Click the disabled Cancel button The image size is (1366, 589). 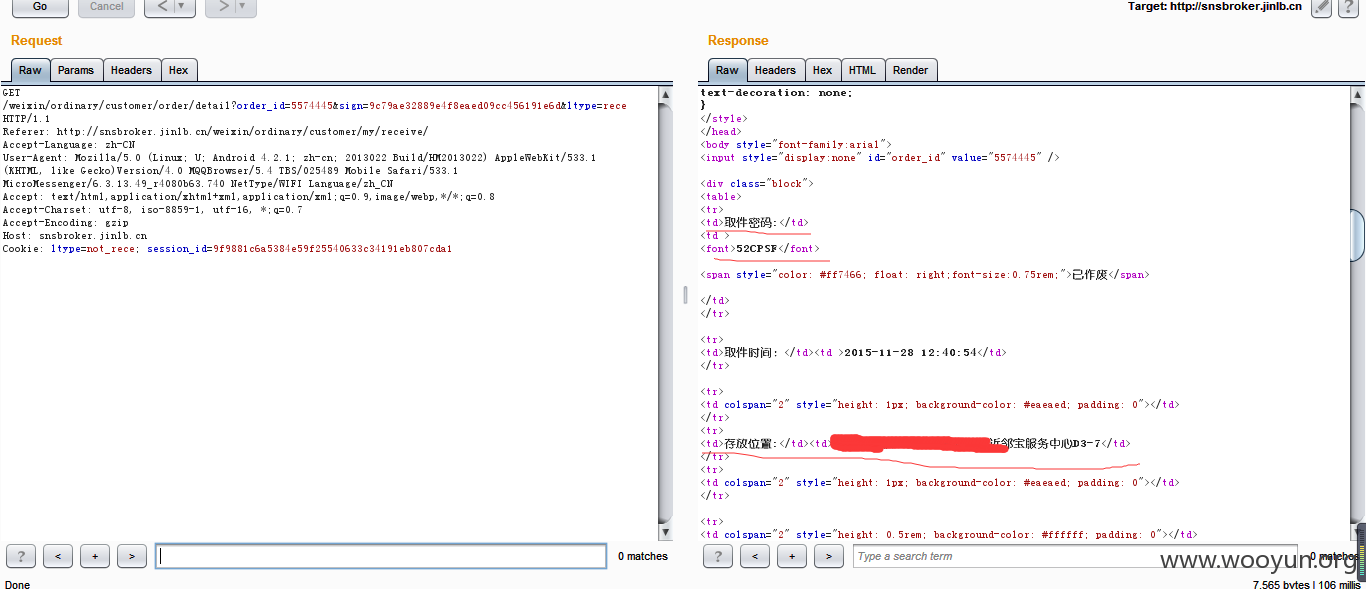pyautogui.click(x=107, y=7)
